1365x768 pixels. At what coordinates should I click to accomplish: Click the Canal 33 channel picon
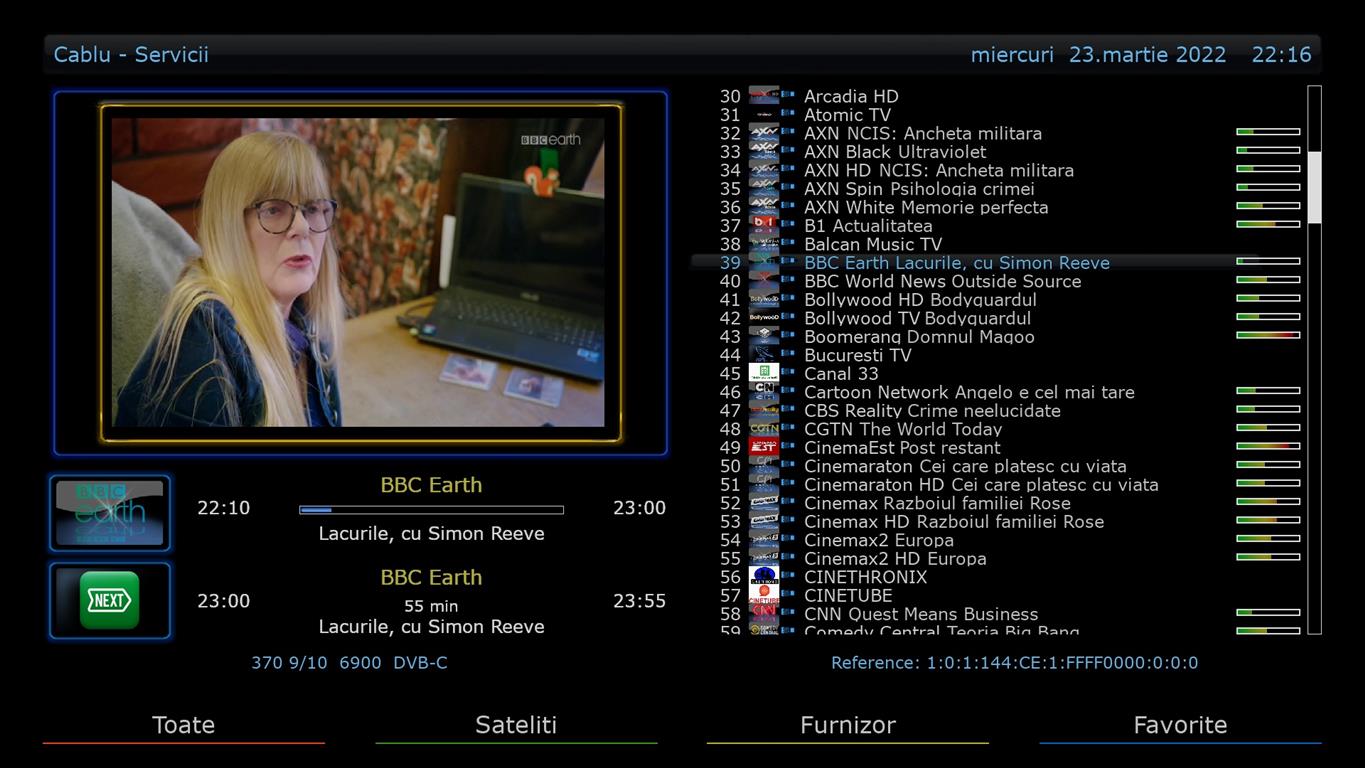click(x=764, y=374)
